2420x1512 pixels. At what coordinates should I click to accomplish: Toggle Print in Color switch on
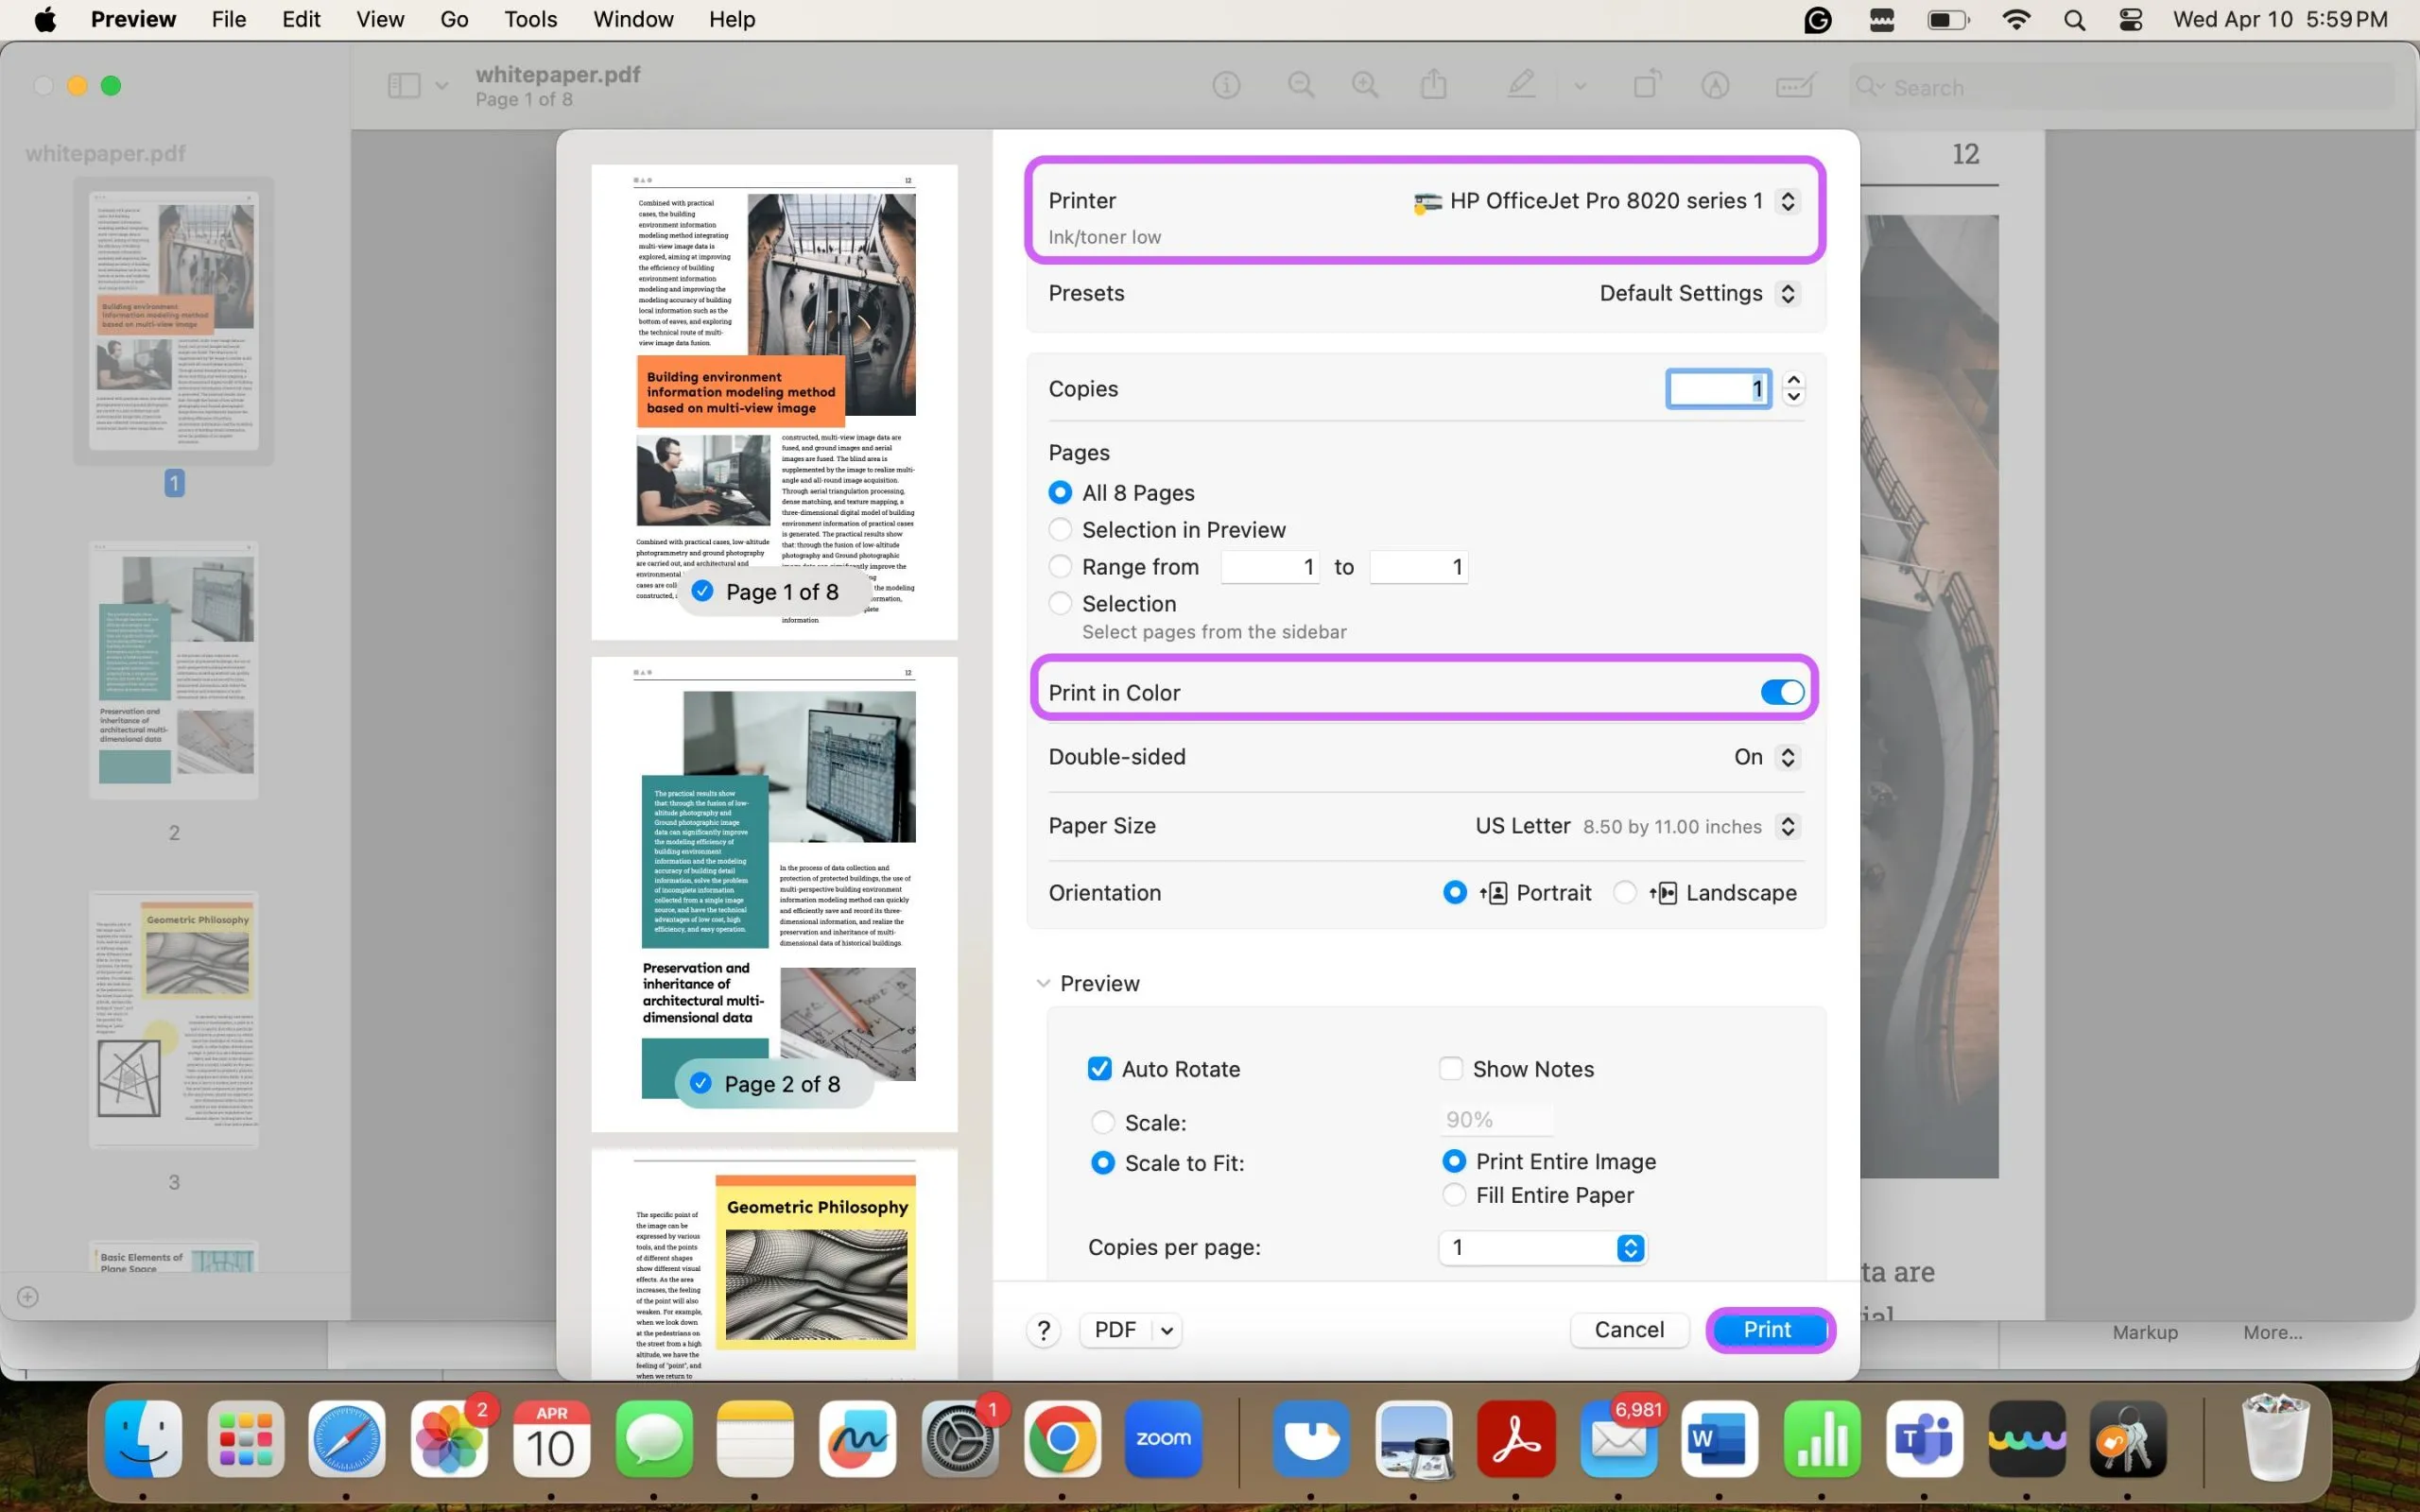pos(1781,692)
